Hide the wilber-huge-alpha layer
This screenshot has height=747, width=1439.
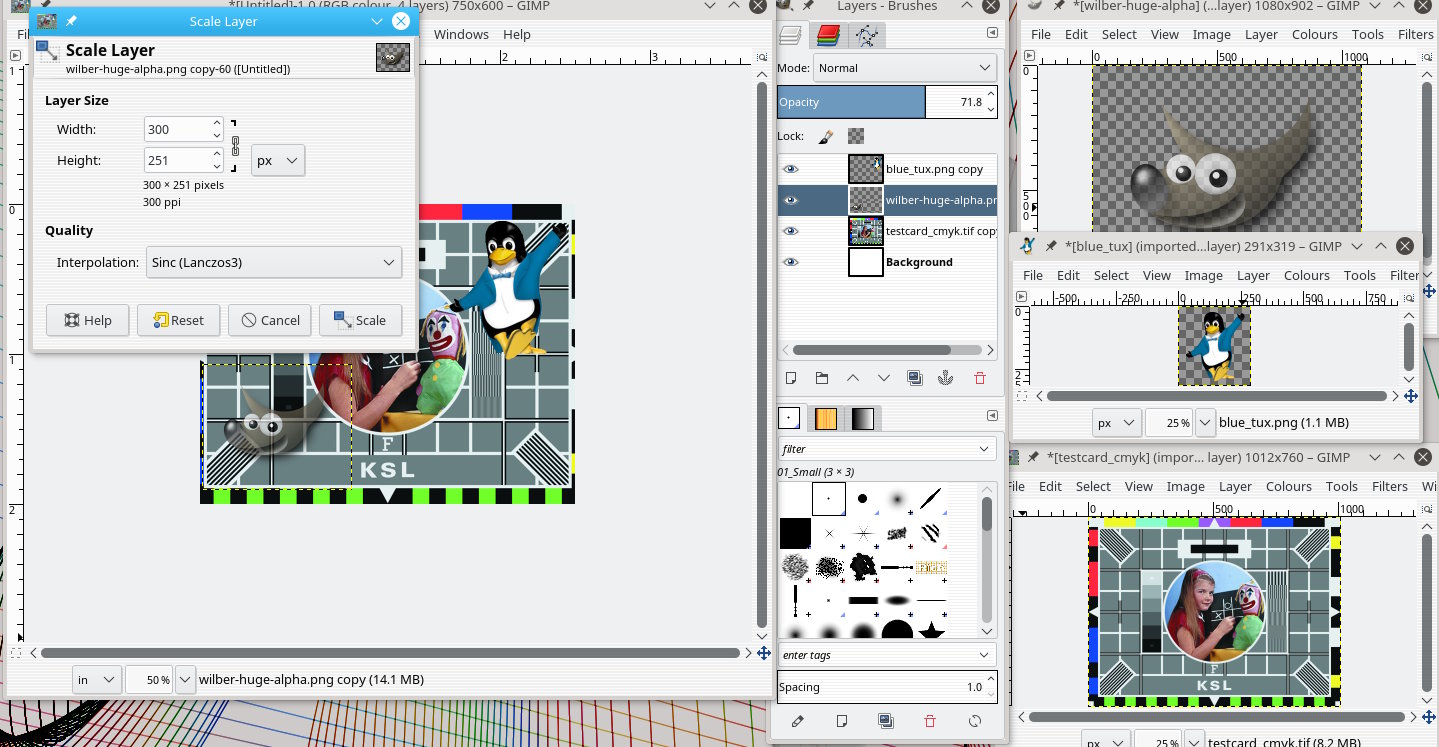click(x=791, y=200)
